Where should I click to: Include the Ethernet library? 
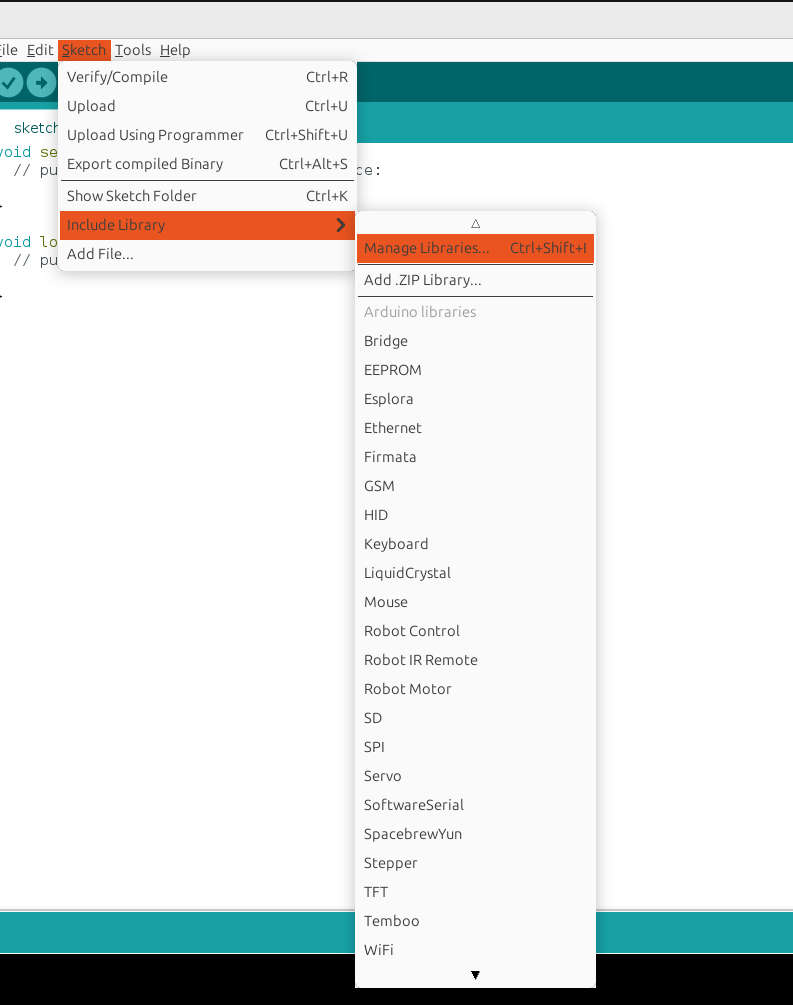(475, 428)
